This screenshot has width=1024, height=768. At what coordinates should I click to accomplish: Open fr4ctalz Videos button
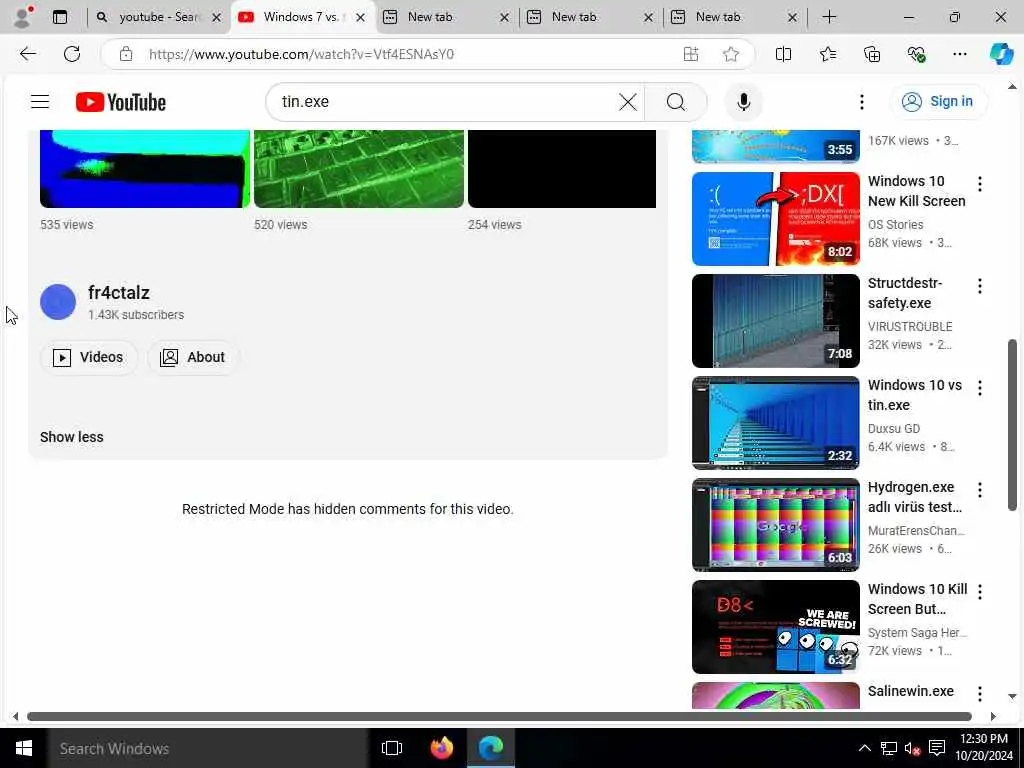pos(89,357)
